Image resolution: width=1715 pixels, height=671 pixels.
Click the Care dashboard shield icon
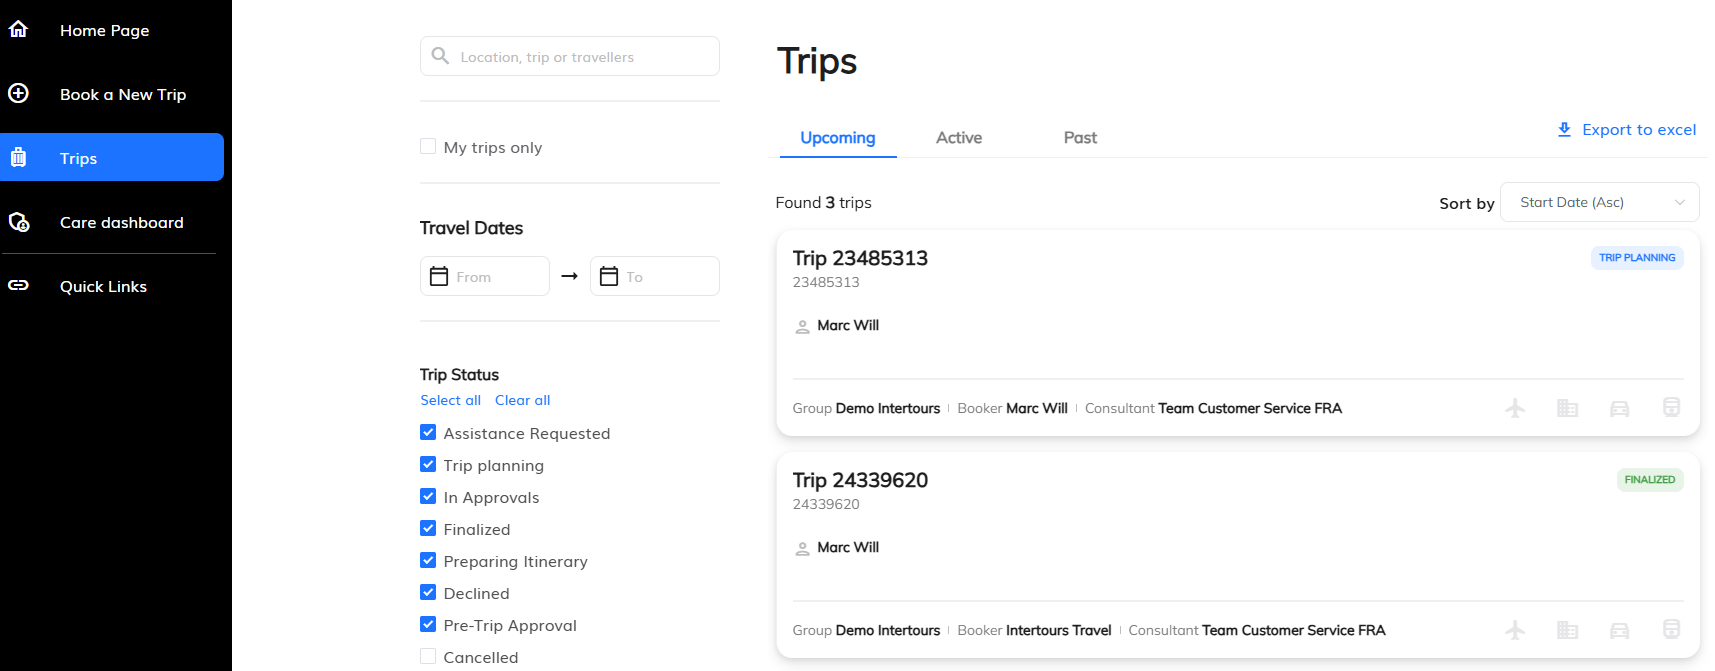pyautogui.click(x=18, y=222)
